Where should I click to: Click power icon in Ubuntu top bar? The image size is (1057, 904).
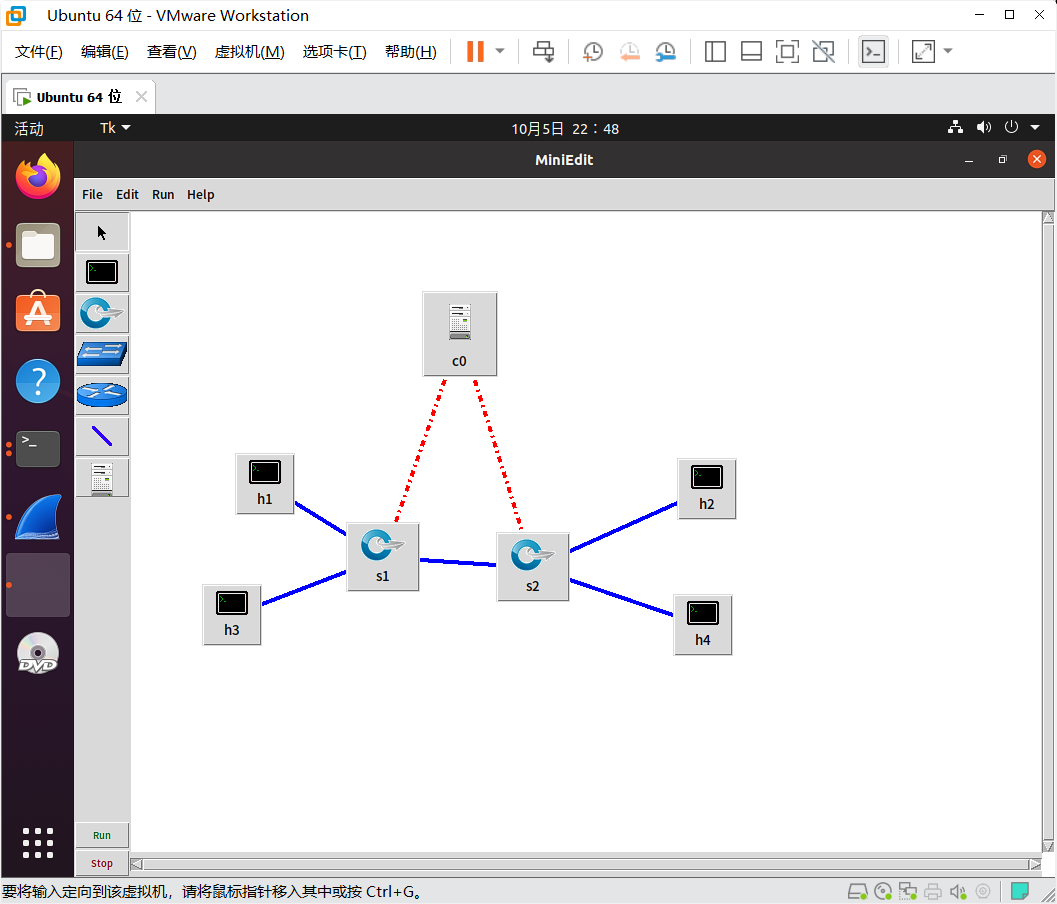coord(1011,127)
